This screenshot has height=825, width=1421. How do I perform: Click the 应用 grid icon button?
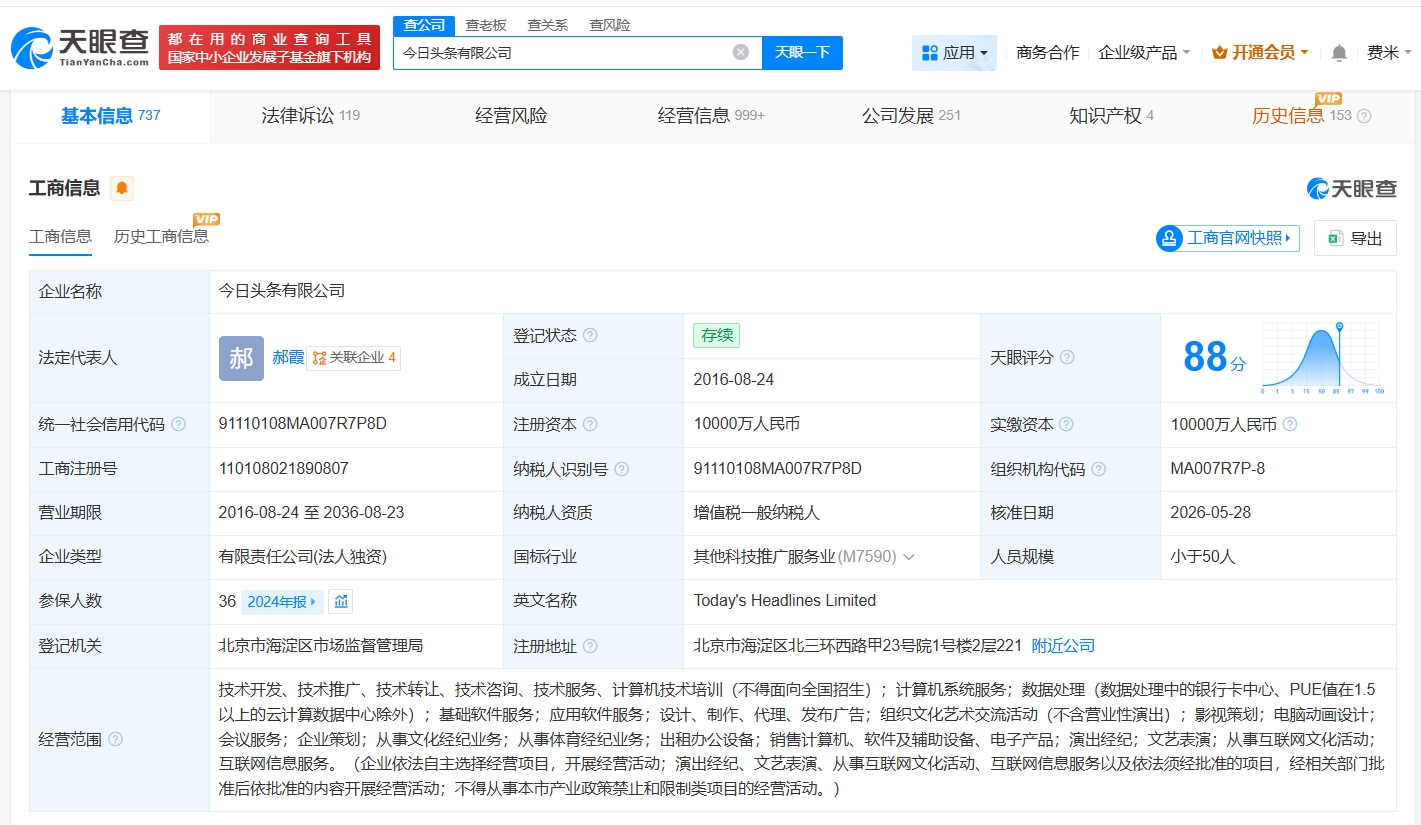[930, 52]
